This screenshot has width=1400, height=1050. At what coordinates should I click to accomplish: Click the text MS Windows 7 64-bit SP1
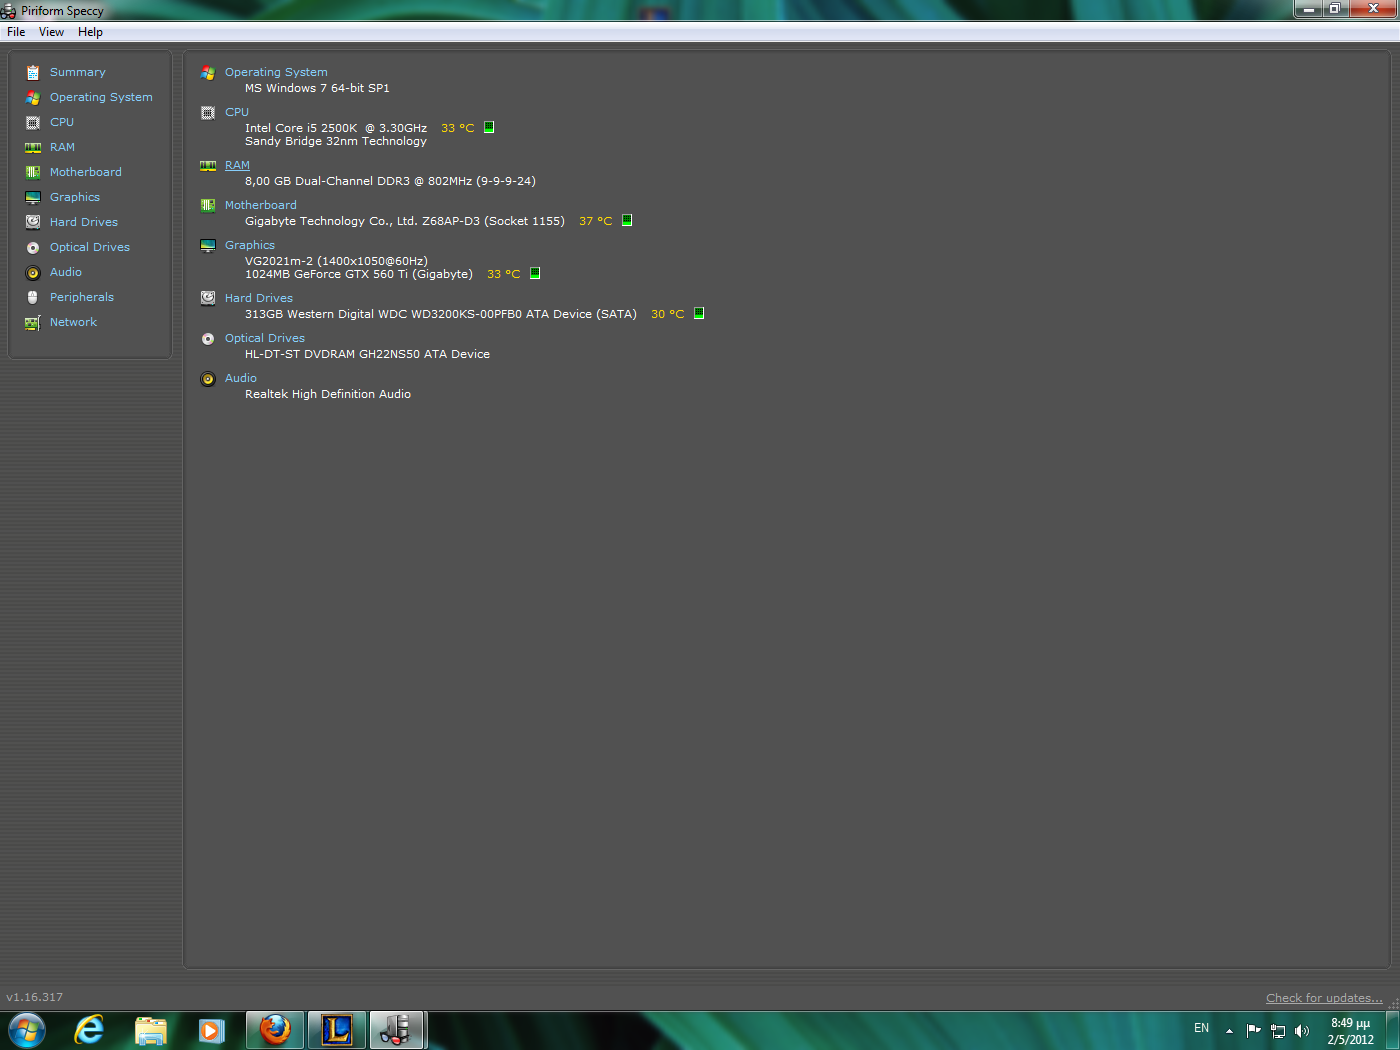point(317,88)
